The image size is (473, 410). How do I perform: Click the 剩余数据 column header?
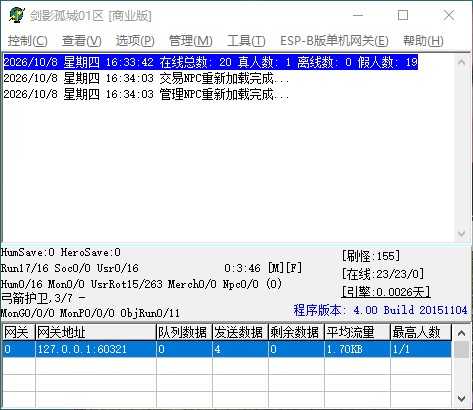click(x=296, y=332)
